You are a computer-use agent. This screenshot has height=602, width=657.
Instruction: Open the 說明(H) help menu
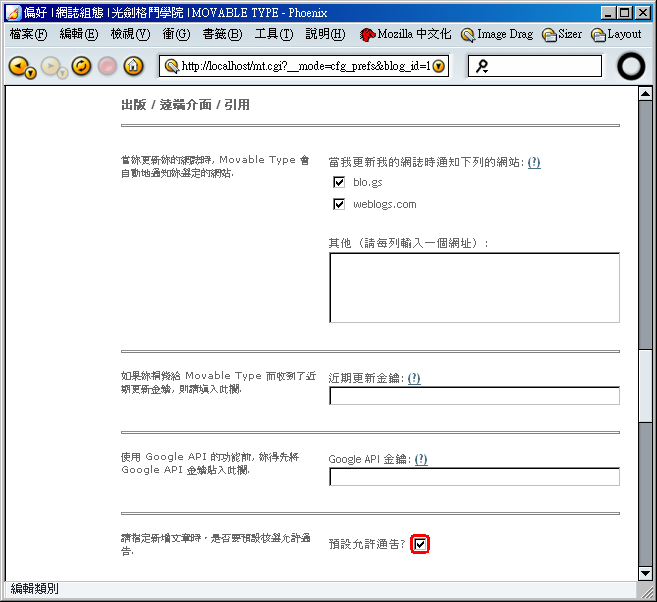[326, 34]
